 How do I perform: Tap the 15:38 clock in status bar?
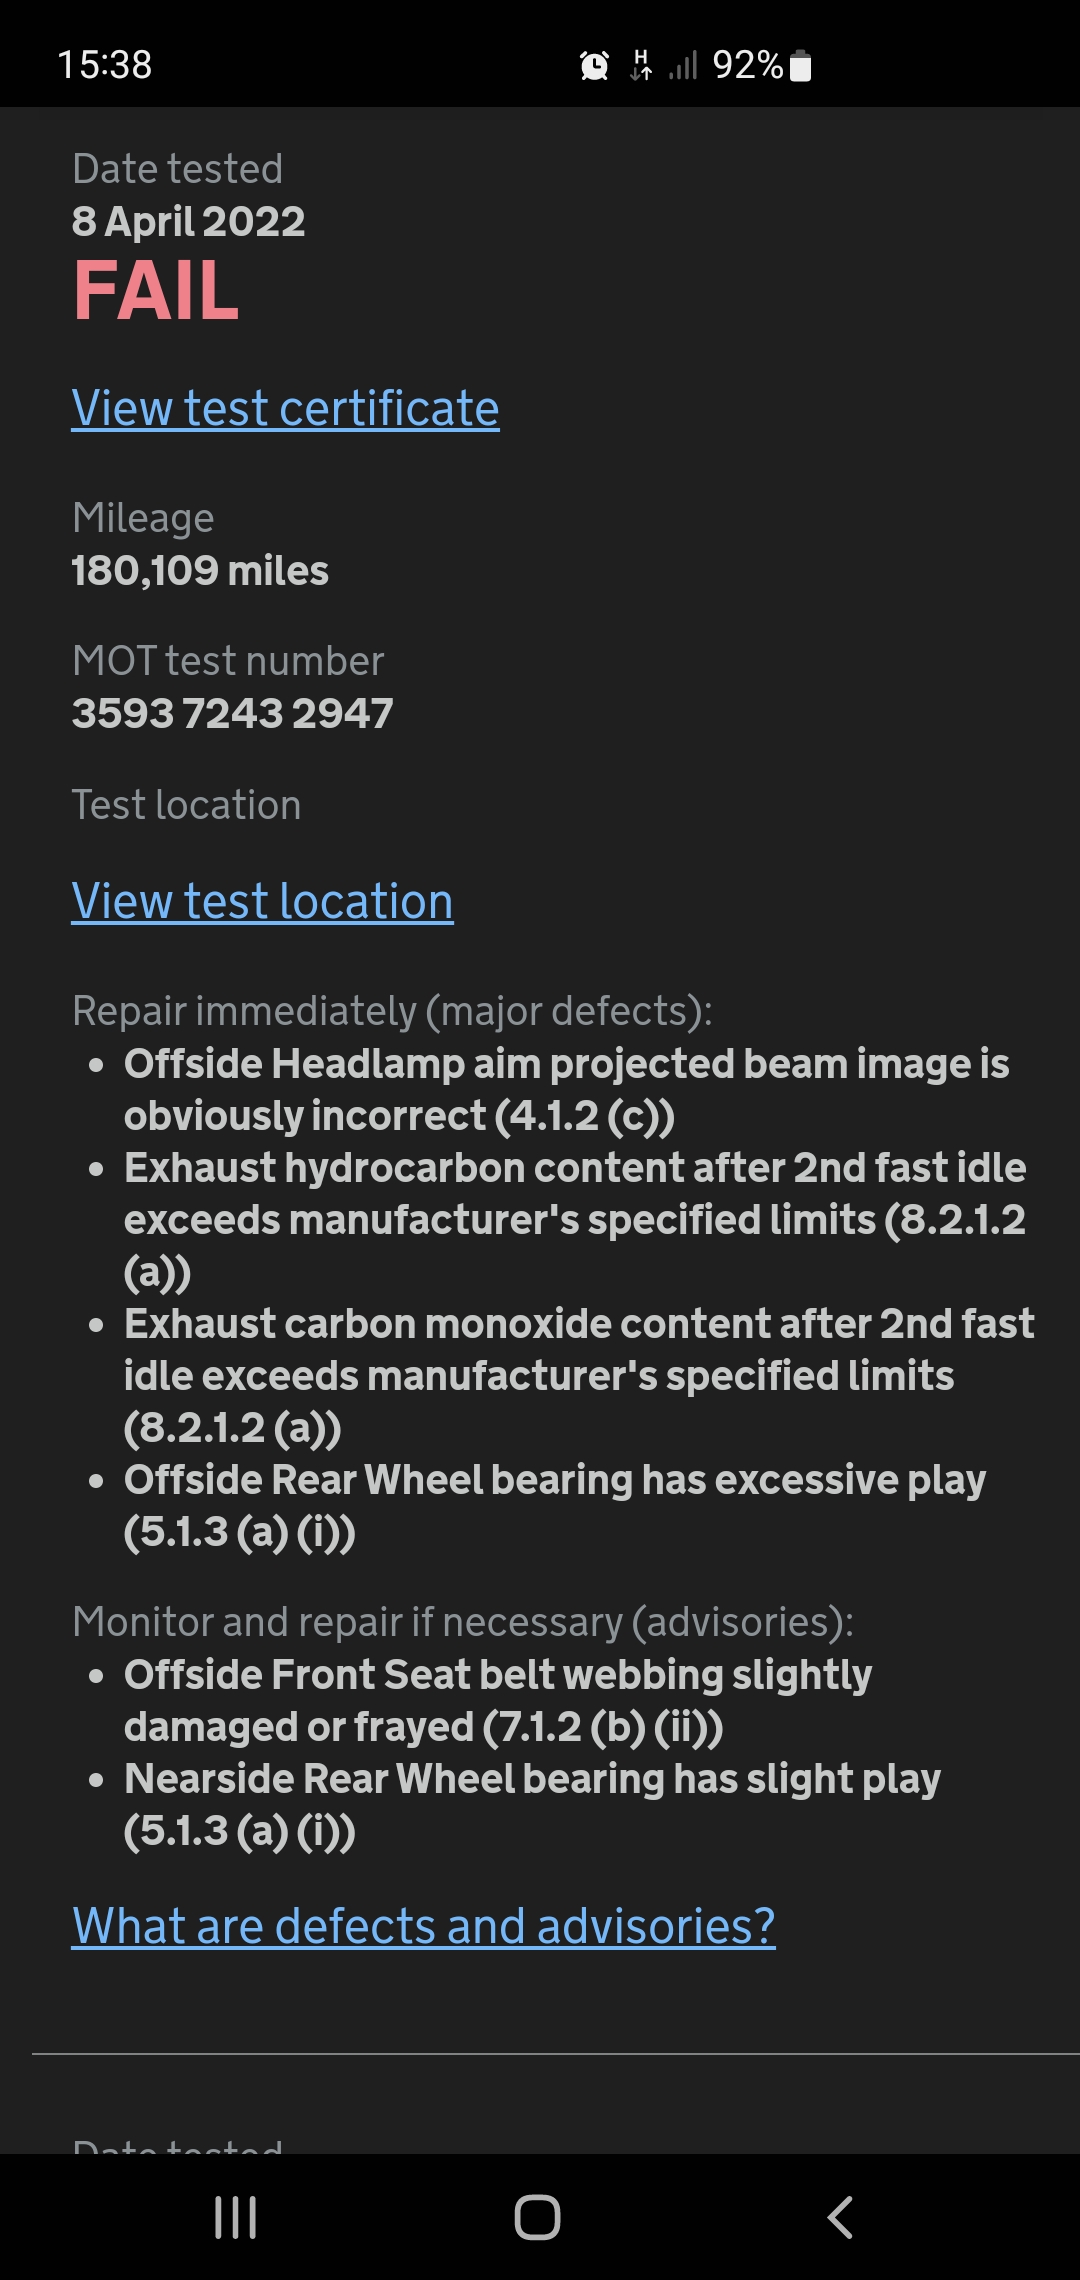(105, 66)
